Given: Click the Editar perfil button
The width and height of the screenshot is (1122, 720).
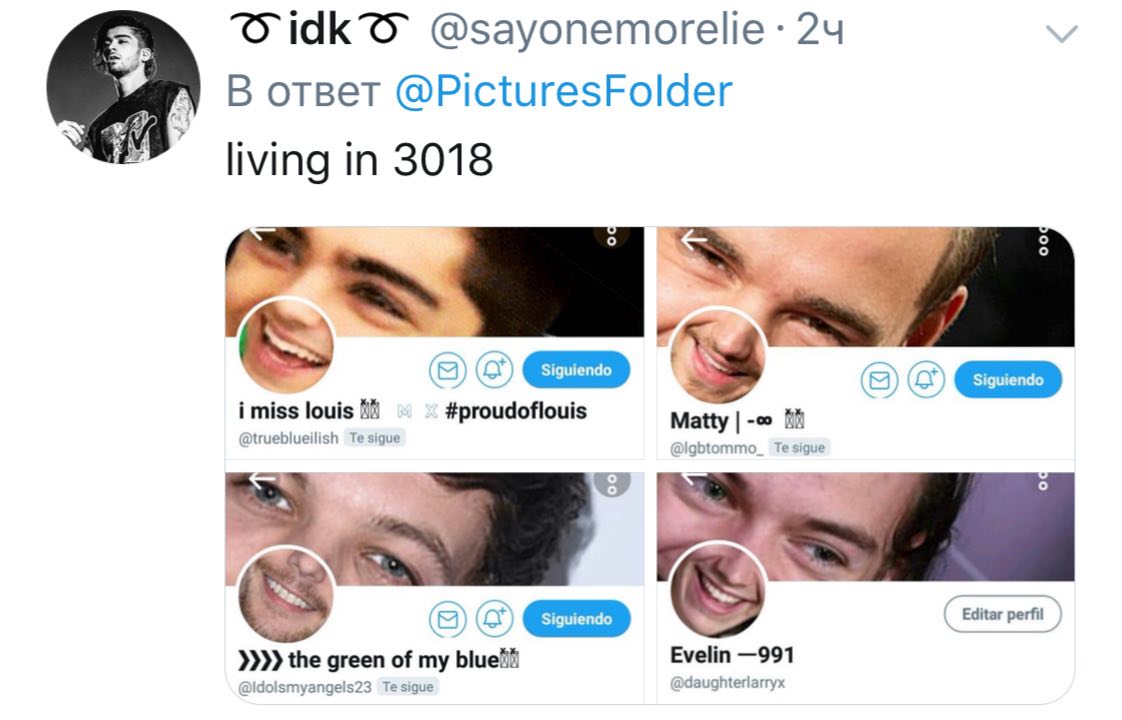Looking at the screenshot, I should point(1002,614).
